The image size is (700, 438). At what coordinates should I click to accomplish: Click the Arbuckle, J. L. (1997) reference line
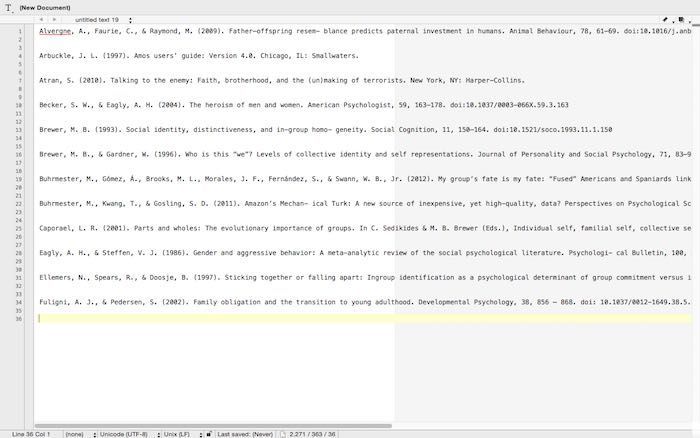click(x=199, y=56)
